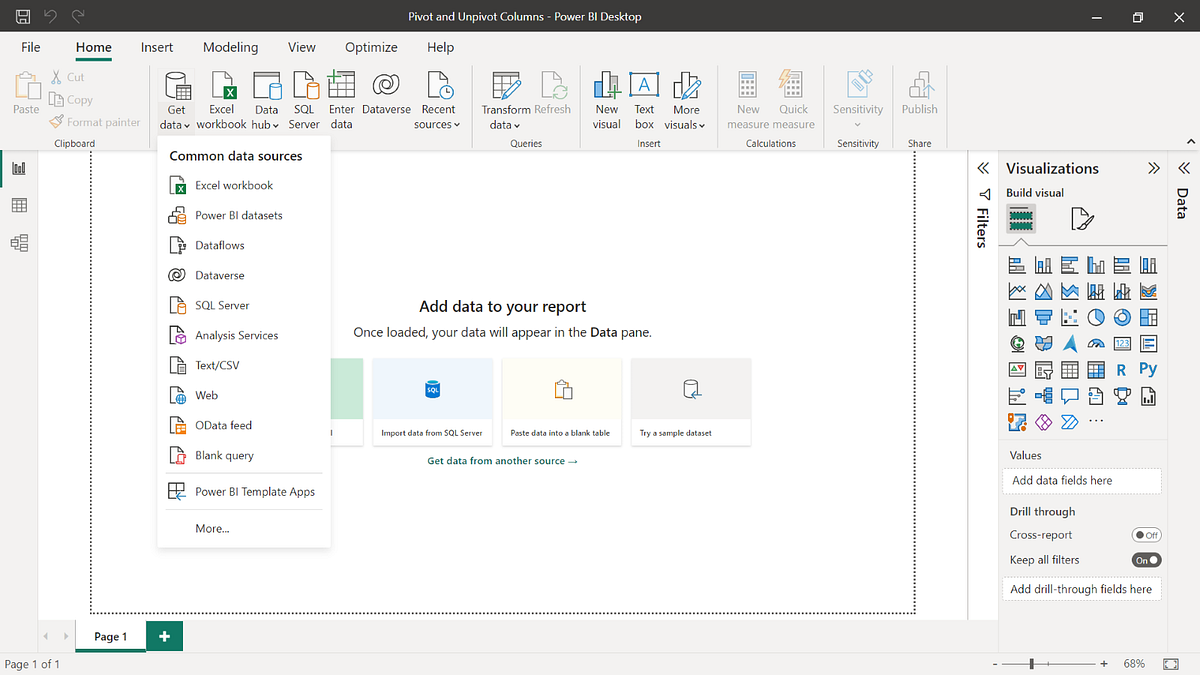This screenshot has height=675, width=1200.
Task: Disable the Keep all filters toggle
Action: pyautogui.click(x=1146, y=560)
